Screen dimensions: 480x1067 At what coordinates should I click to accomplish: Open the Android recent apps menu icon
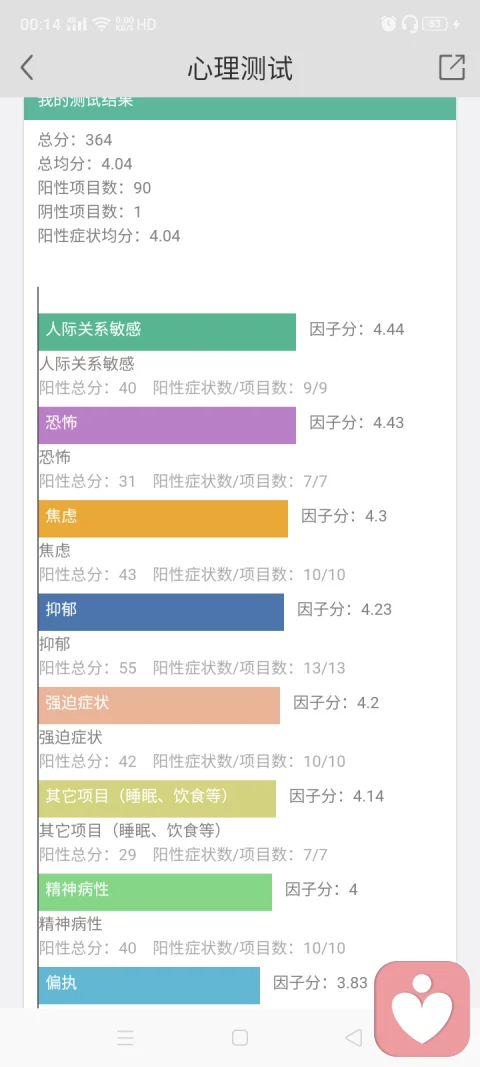click(125, 1037)
